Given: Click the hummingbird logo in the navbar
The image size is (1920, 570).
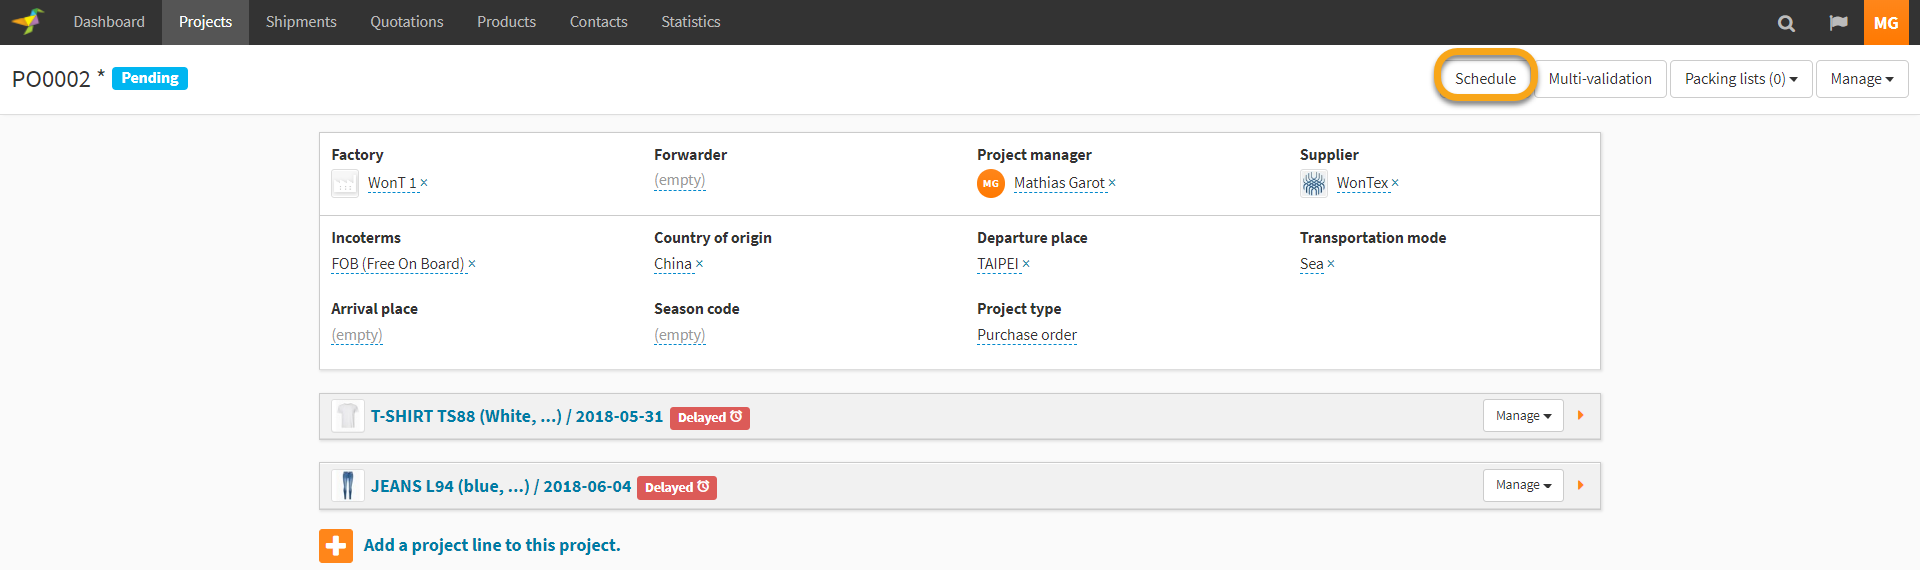Looking at the screenshot, I should click(29, 21).
